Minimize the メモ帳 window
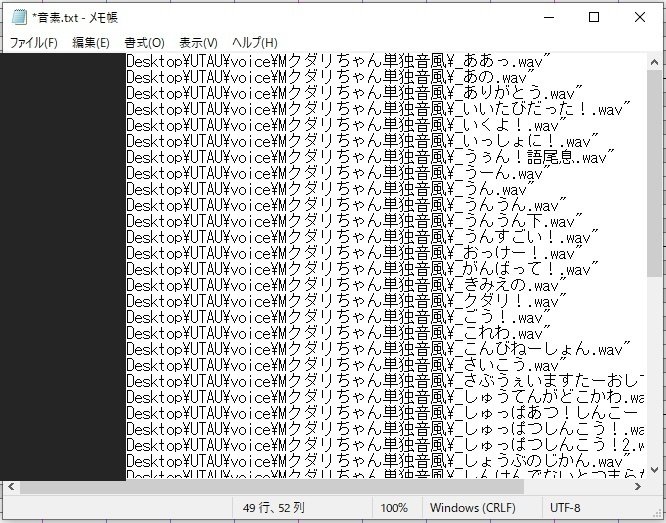The height and width of the screenshot is (523, 666). (549, 17)
